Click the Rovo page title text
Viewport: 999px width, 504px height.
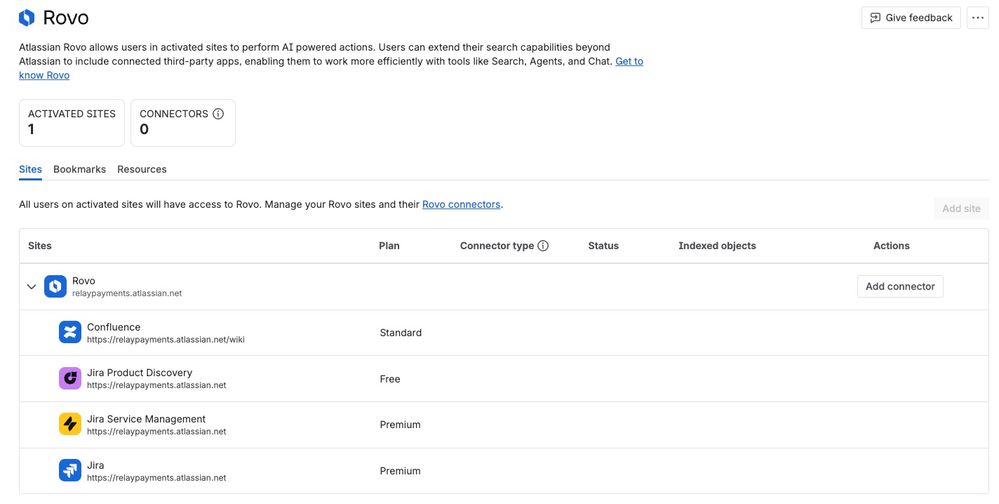pyautogui.click(x=66, y=18)
